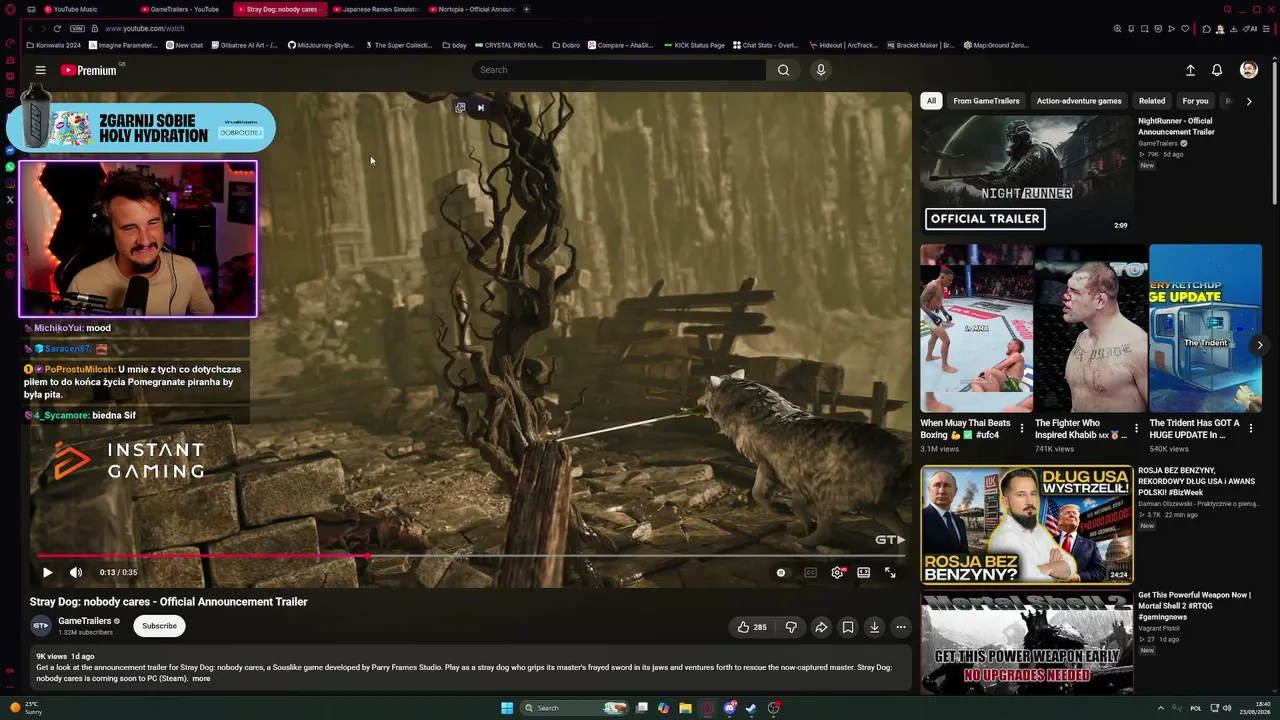This screenshot has height=720, width=1280.
Task: Open the 'ROSJA BEZ BENZYNY' video thumbnail
Action: [x=1026, y=524]
